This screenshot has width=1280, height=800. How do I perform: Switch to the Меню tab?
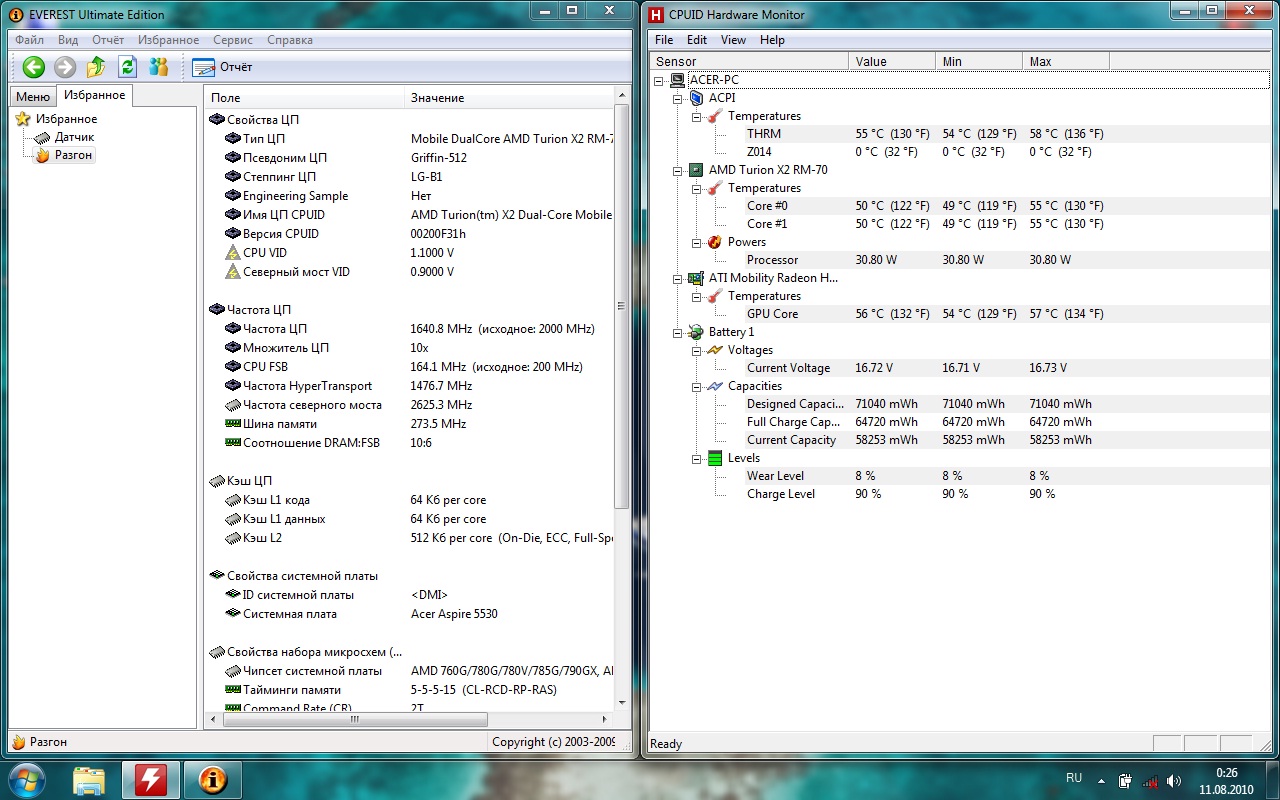[x=32, y=96]
